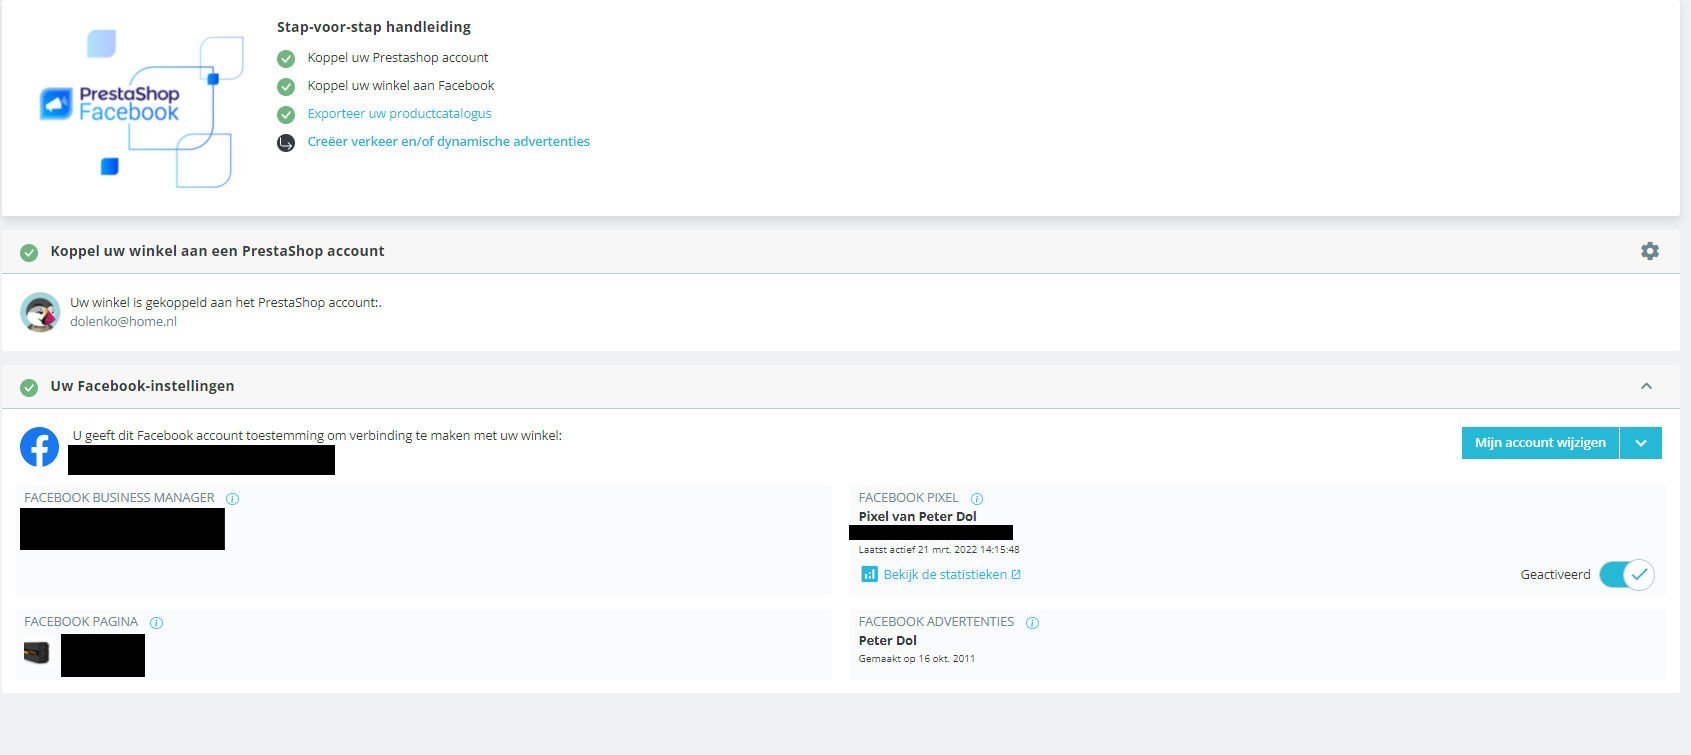
Task: Click 'Mijn account wijzigen' button
Action: point(1540,443)
